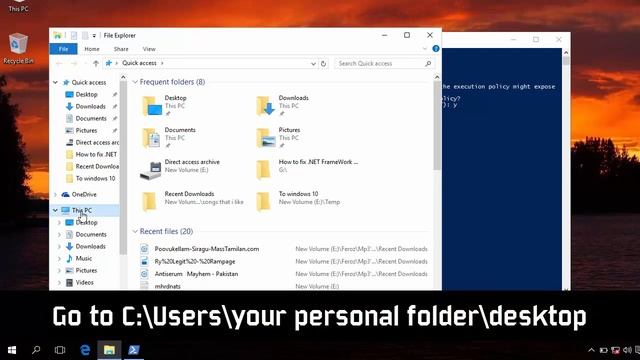Open Customize Quick Access Toolbar dropdown
This screenshot has width=640, height=360.
click(94, 36)
